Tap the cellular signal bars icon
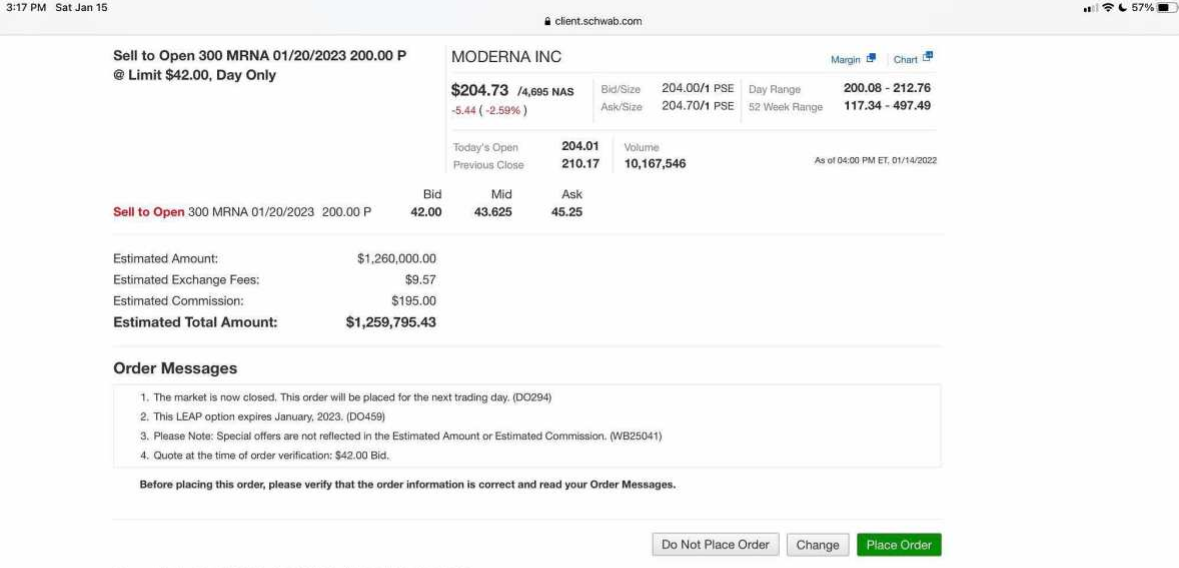This screenshot has height=568, width=1179. point(1090,8)
